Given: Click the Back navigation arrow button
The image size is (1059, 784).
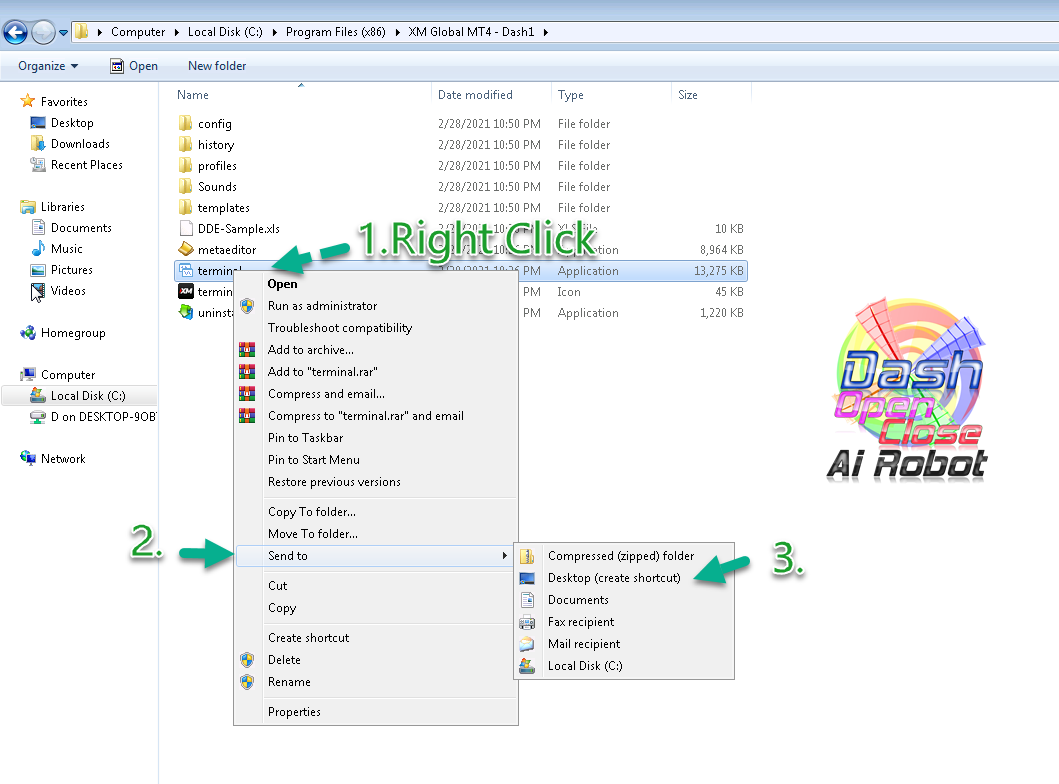Looking at the screenshot, I should [x=15, y=32].
